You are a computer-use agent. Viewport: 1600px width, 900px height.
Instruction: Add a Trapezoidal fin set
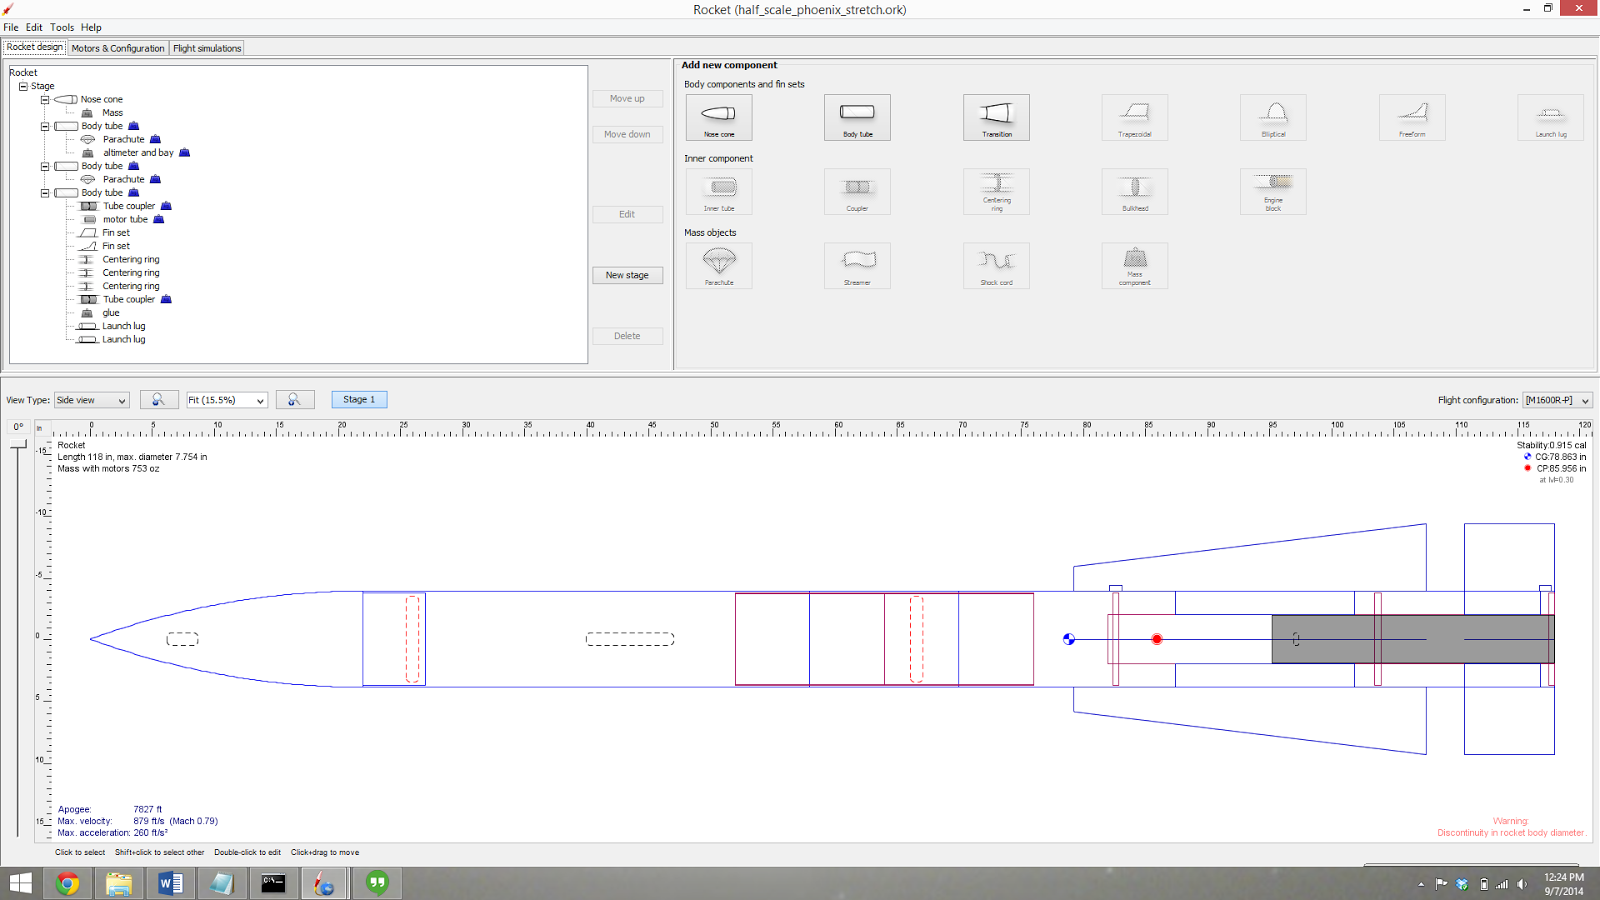[x=1134, y=117]
